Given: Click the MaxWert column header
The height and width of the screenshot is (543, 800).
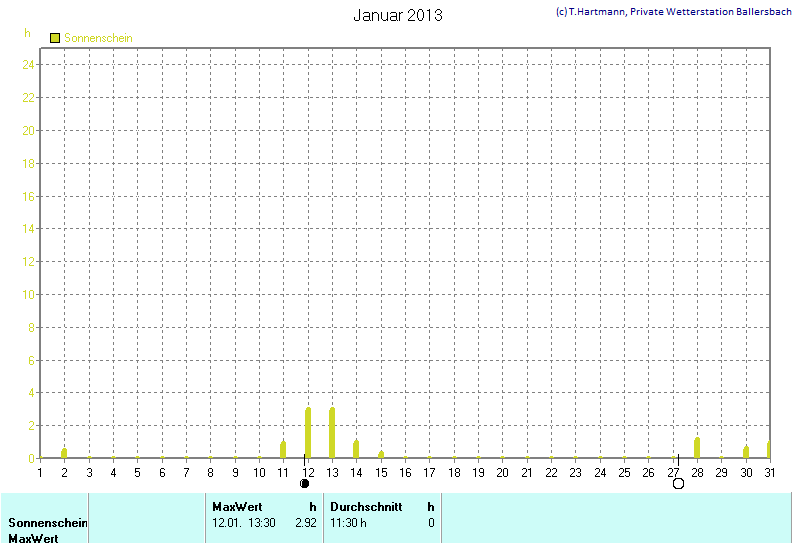Looking at the screenshot, I should (237, 507).
